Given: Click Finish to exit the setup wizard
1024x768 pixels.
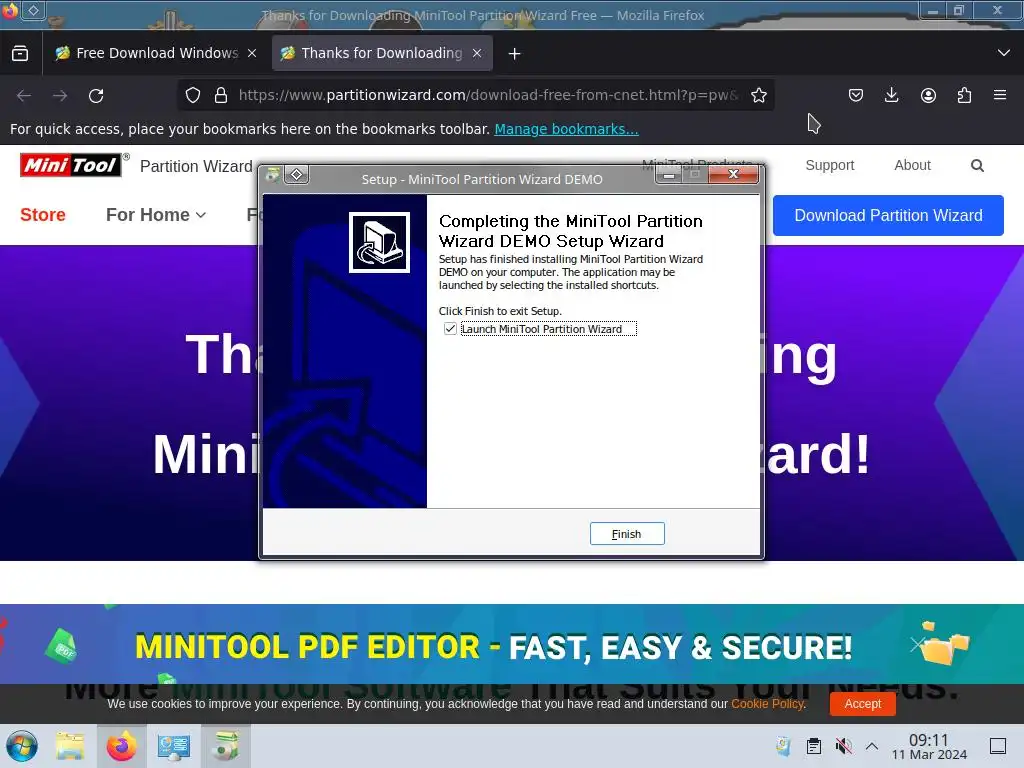Looking at the screenshot, I should pyautogui.click(x=627, y=534).
